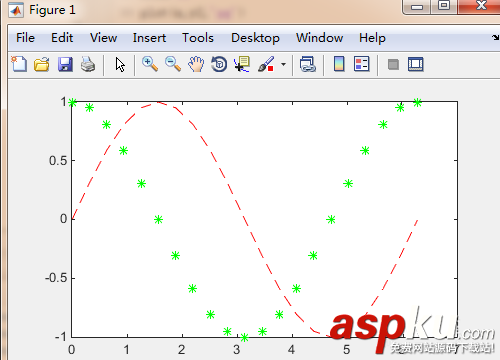The image size is (500, 360).
Task: Select the Edit Plot arrow tool
Action: tap(120, 64)
